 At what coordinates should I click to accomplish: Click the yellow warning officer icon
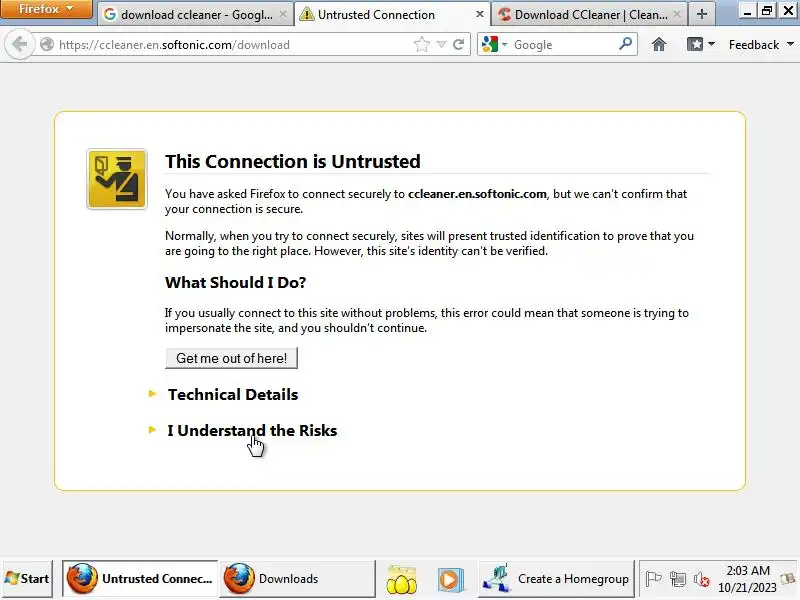(117, 179)
